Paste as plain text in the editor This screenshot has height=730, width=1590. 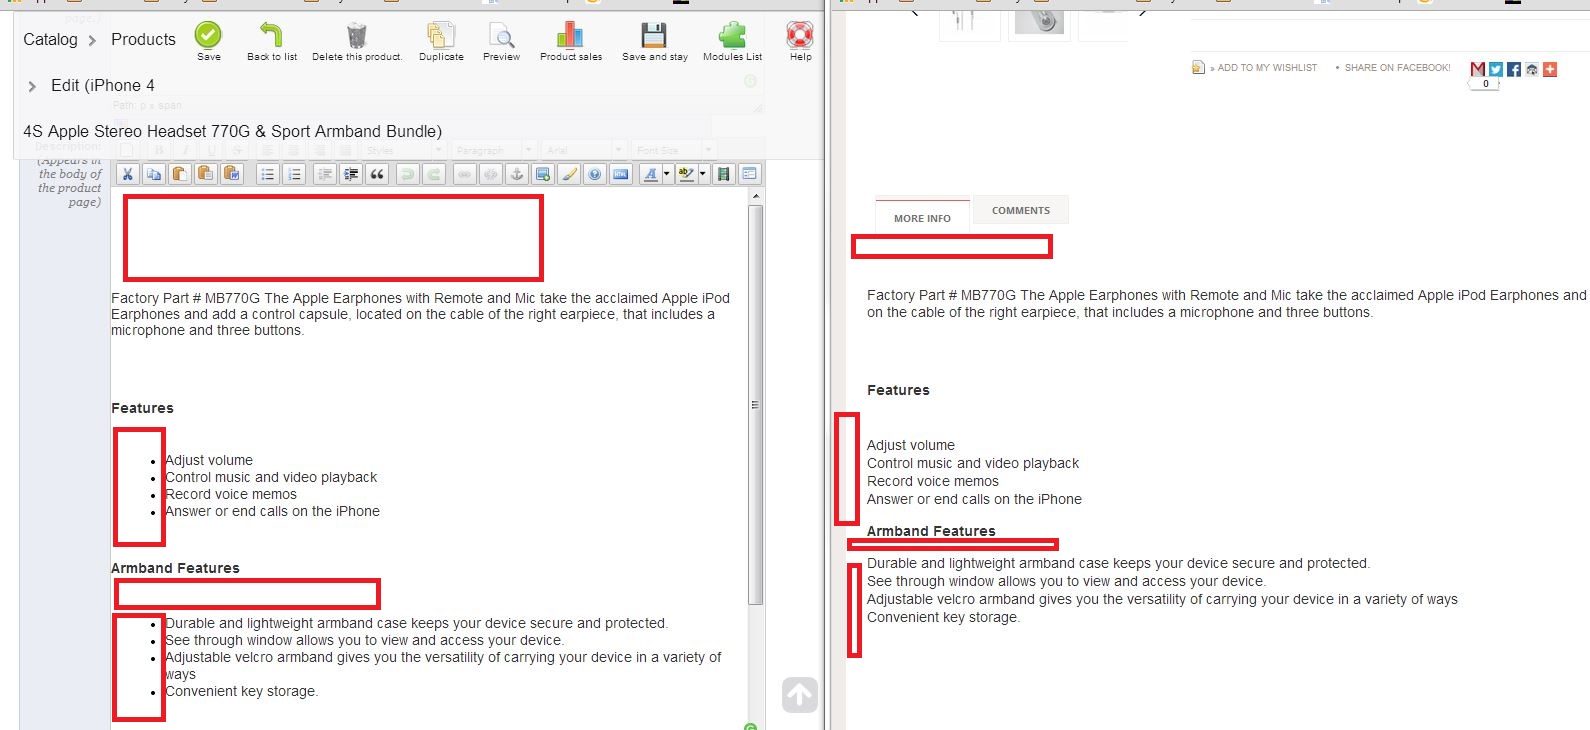pos(205,174)
